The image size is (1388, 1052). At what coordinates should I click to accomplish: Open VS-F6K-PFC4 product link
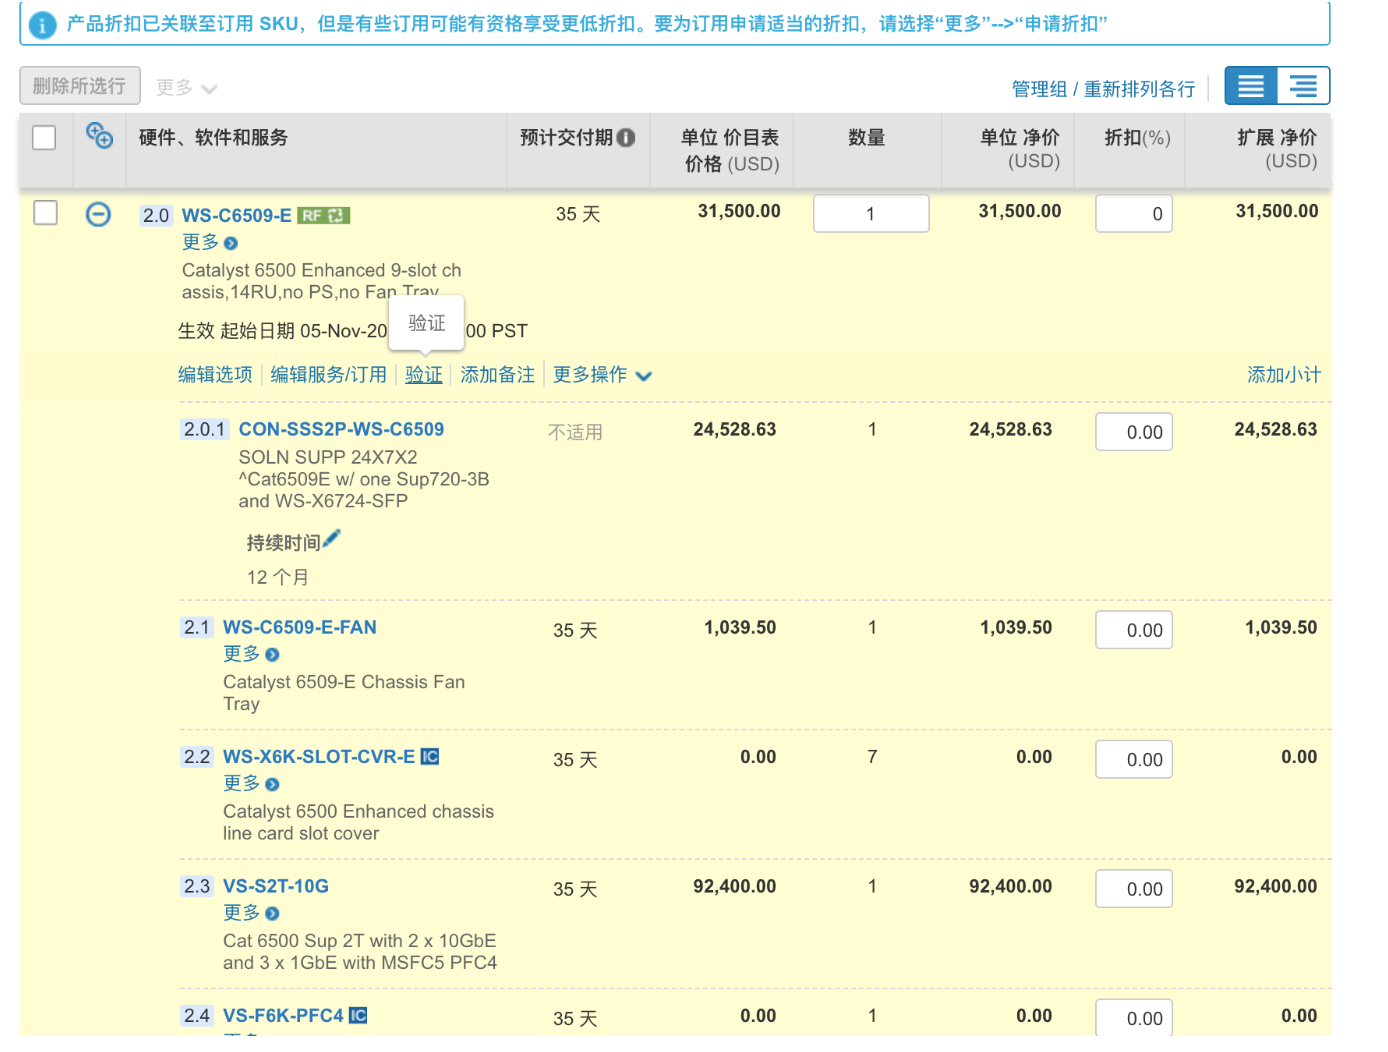click(283, 1016)
